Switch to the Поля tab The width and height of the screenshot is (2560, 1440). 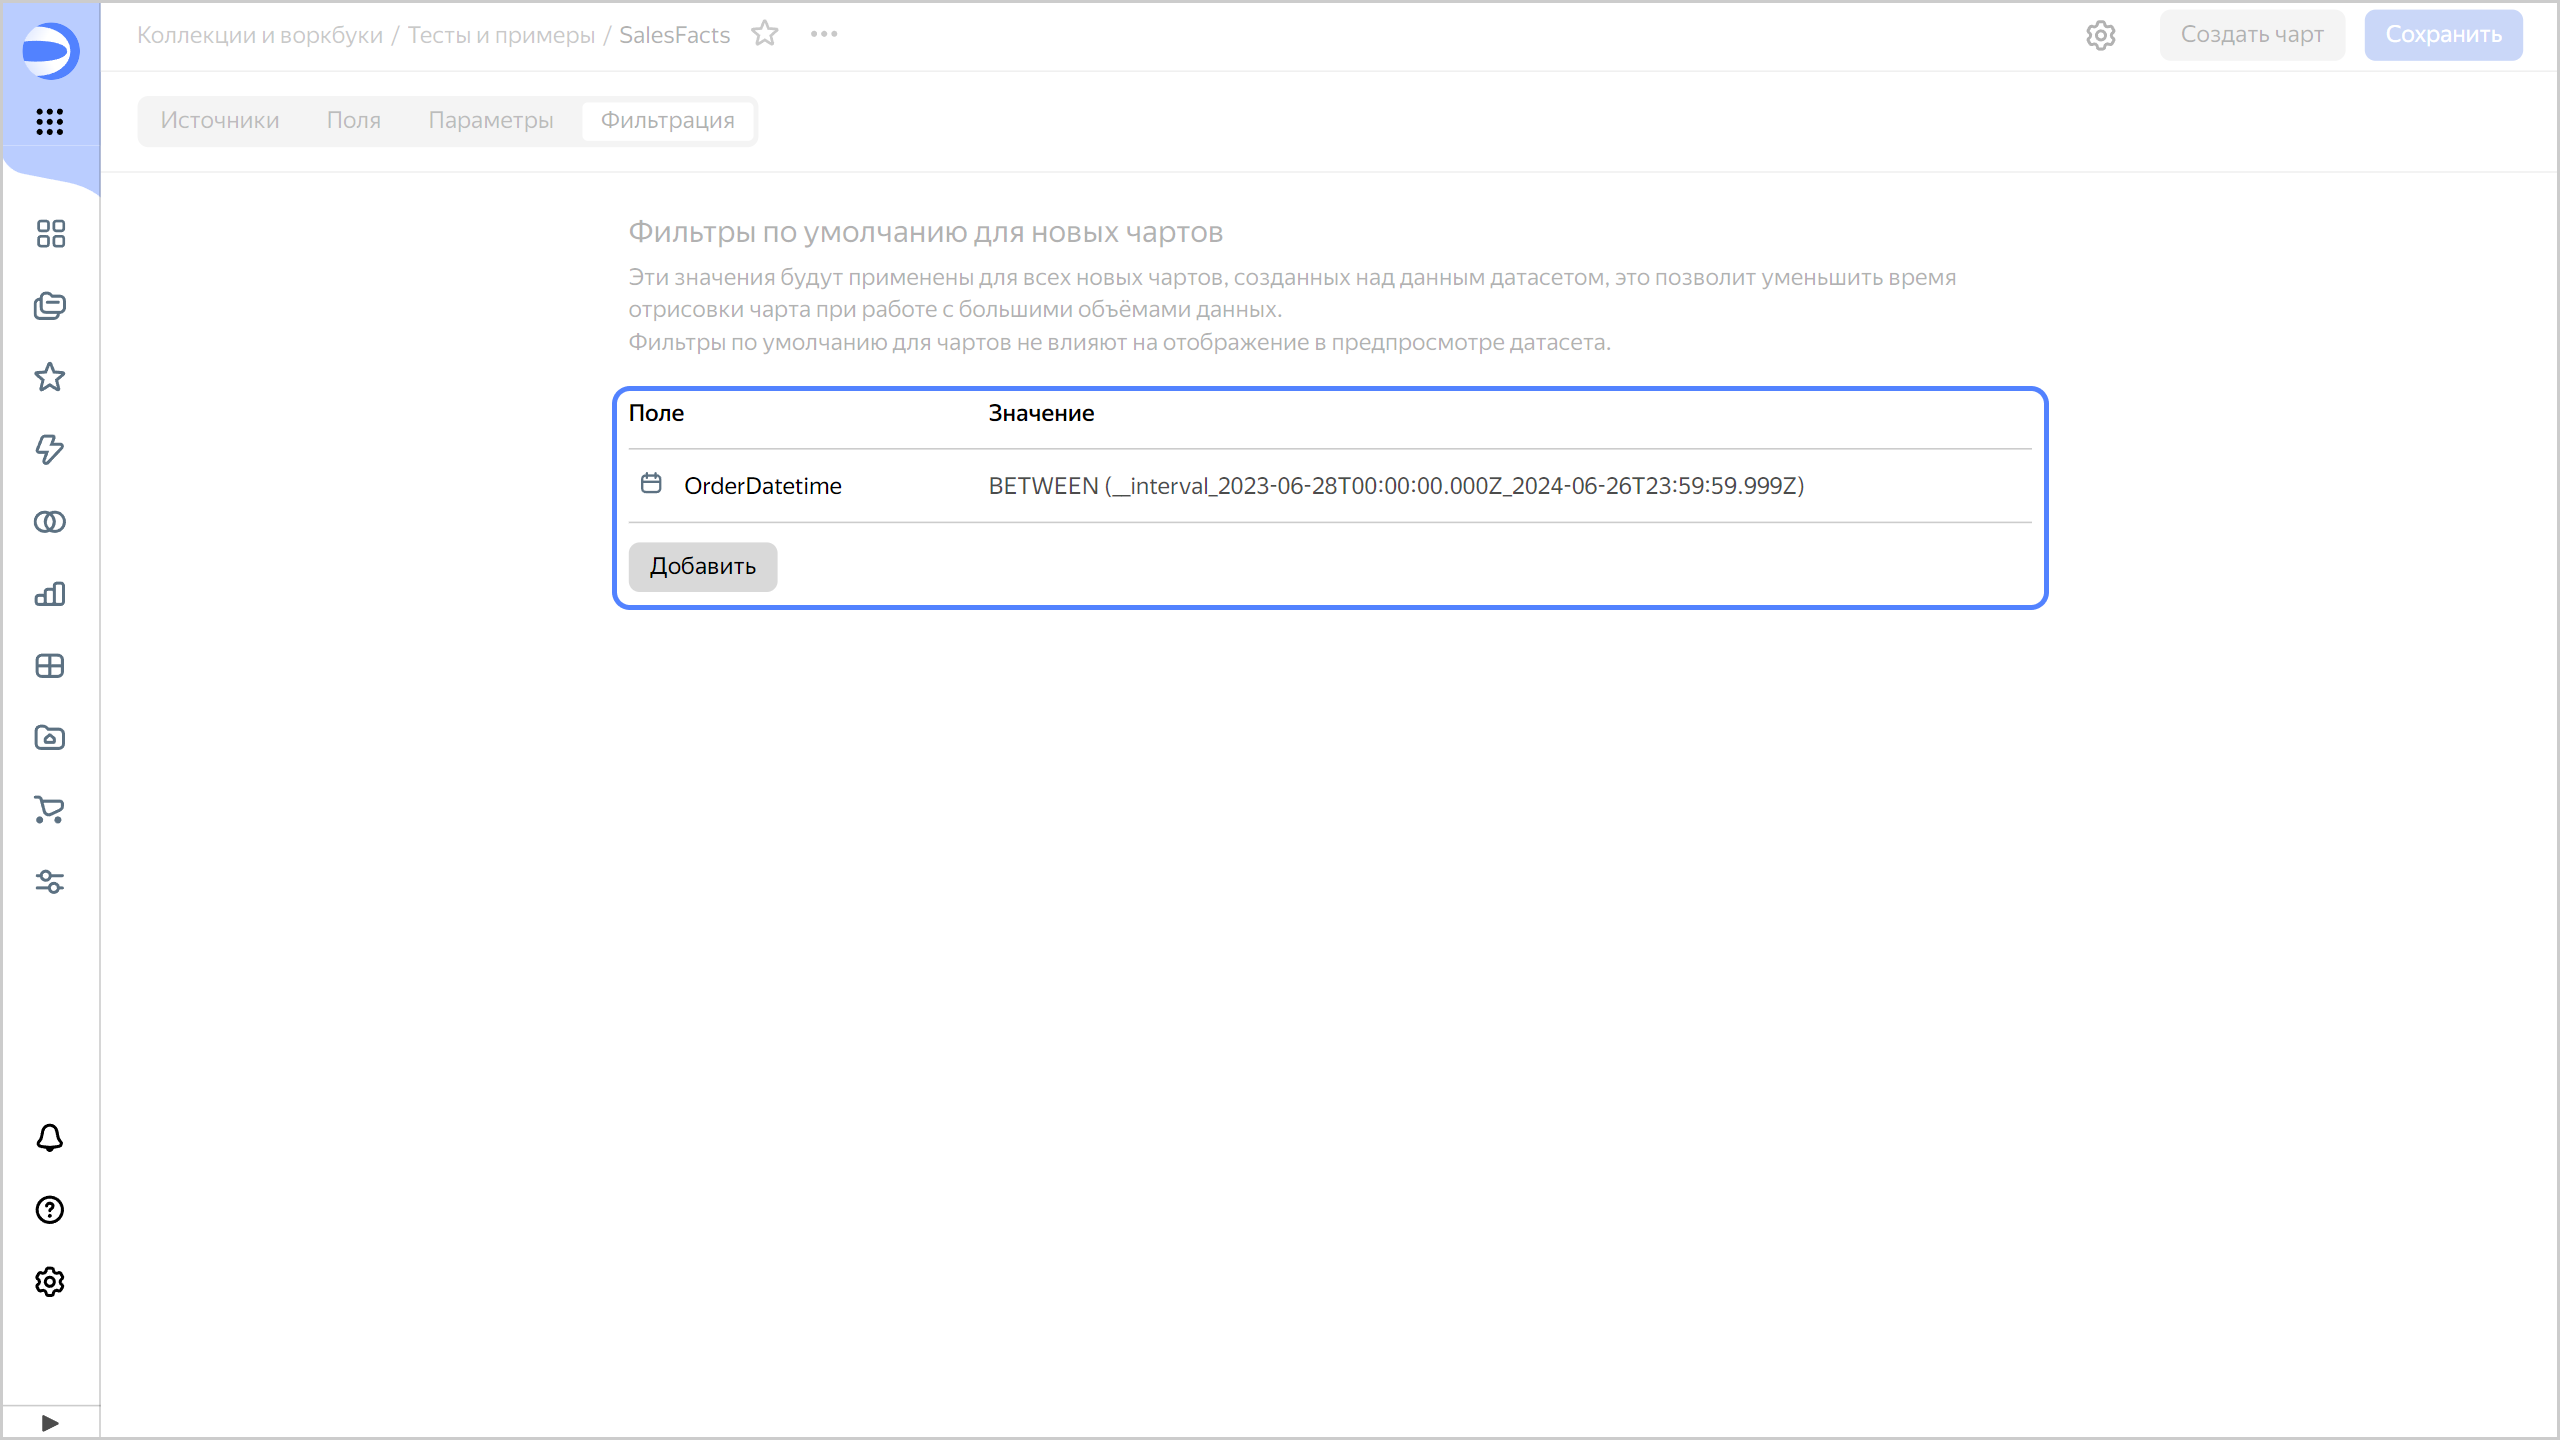pos(353,120)
